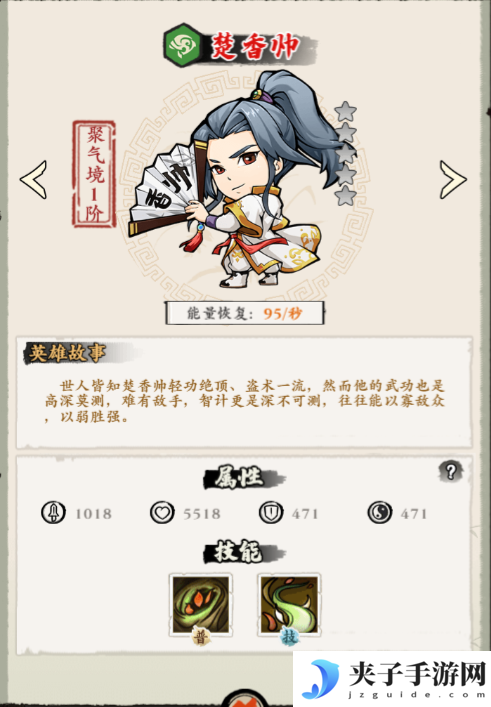Open the attributes help question mark

[x=450, y=472]
